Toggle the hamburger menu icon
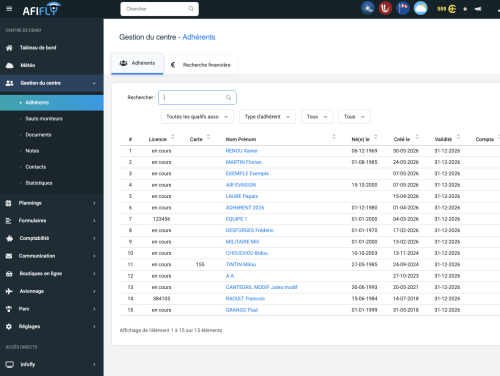500x376 pixels. click(x=9, y=9)
